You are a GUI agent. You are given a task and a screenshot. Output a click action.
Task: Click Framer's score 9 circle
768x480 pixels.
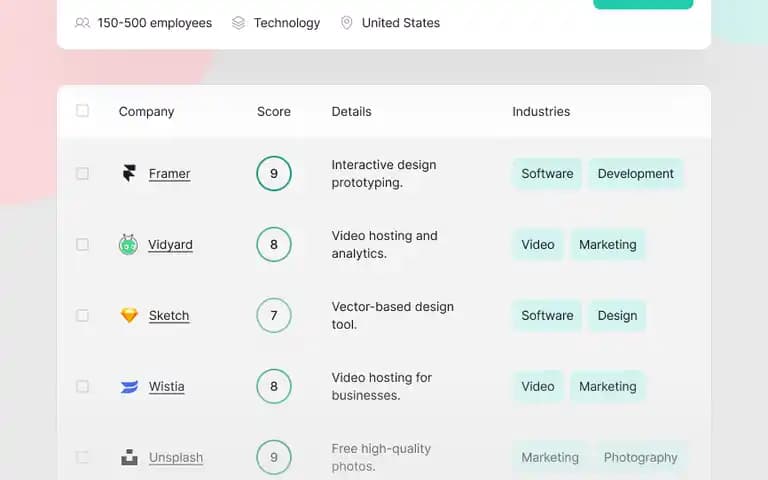(274, 173)
